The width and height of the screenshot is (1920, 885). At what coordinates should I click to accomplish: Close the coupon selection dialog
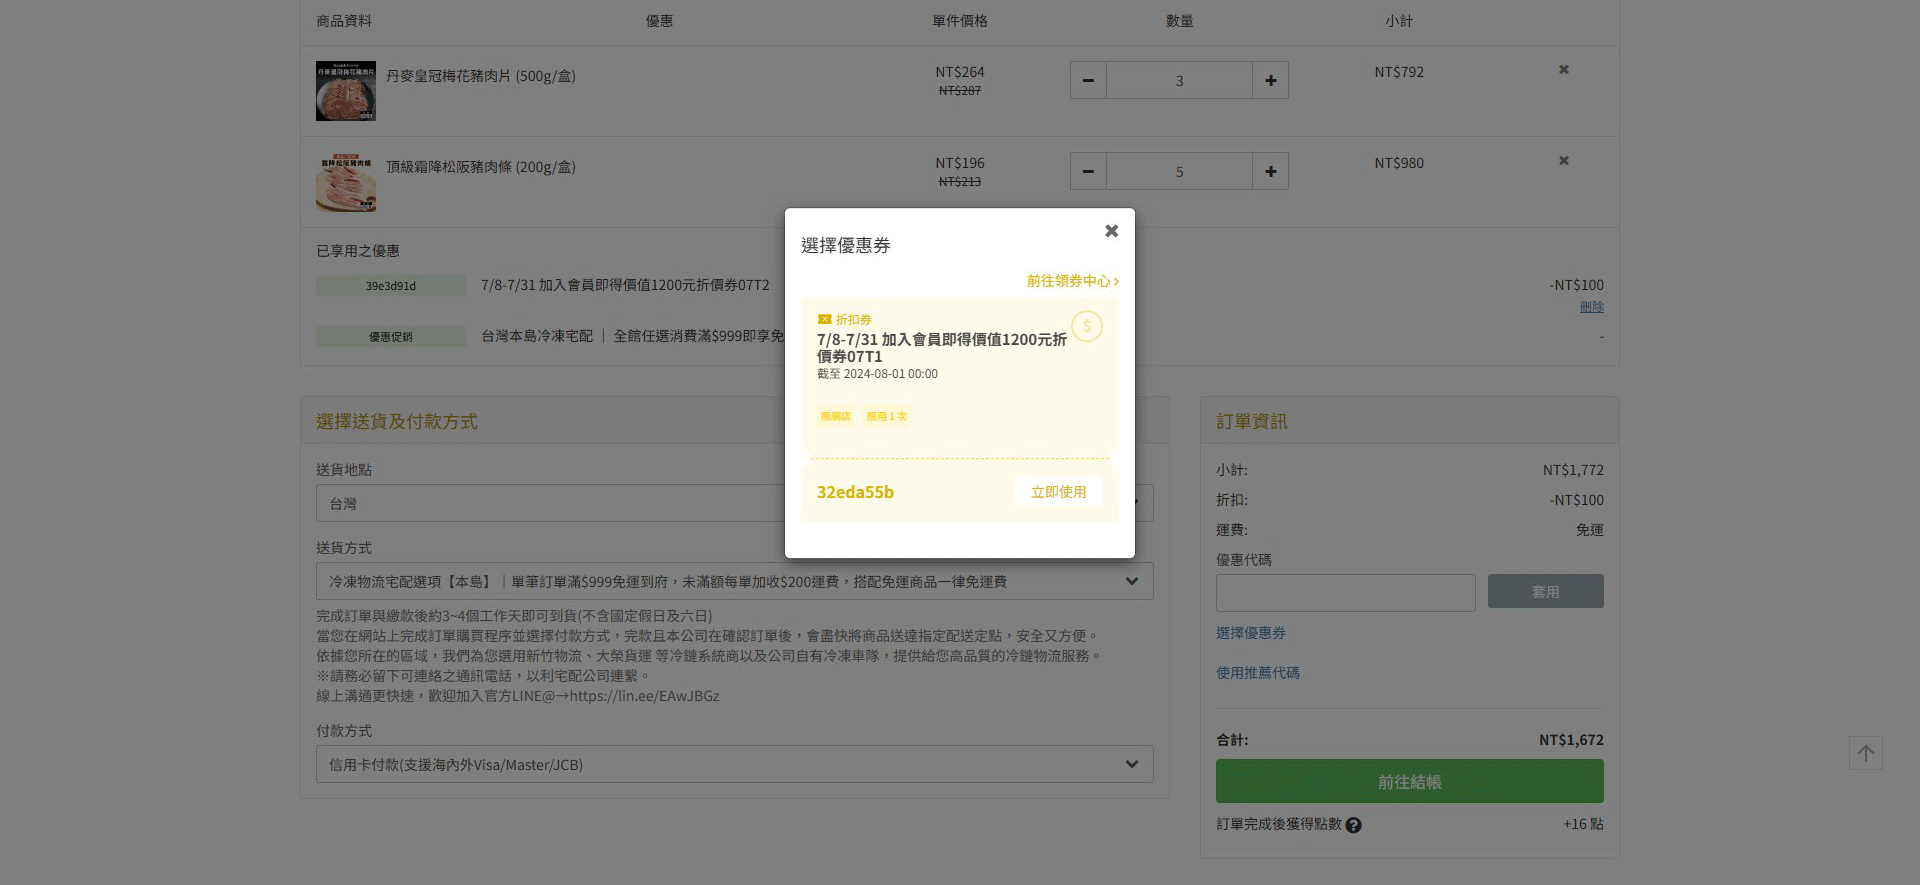(1111, 231)
